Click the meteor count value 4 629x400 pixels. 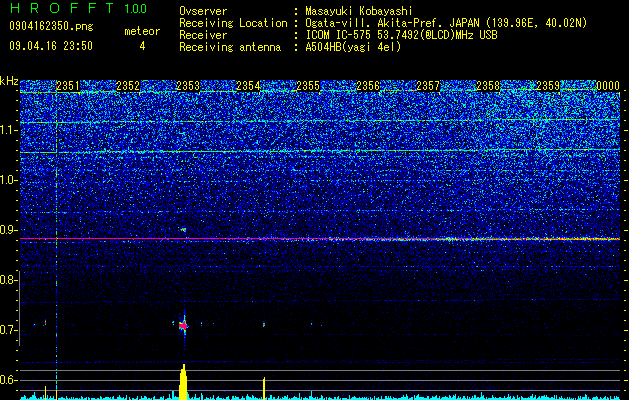click(142, 46)
